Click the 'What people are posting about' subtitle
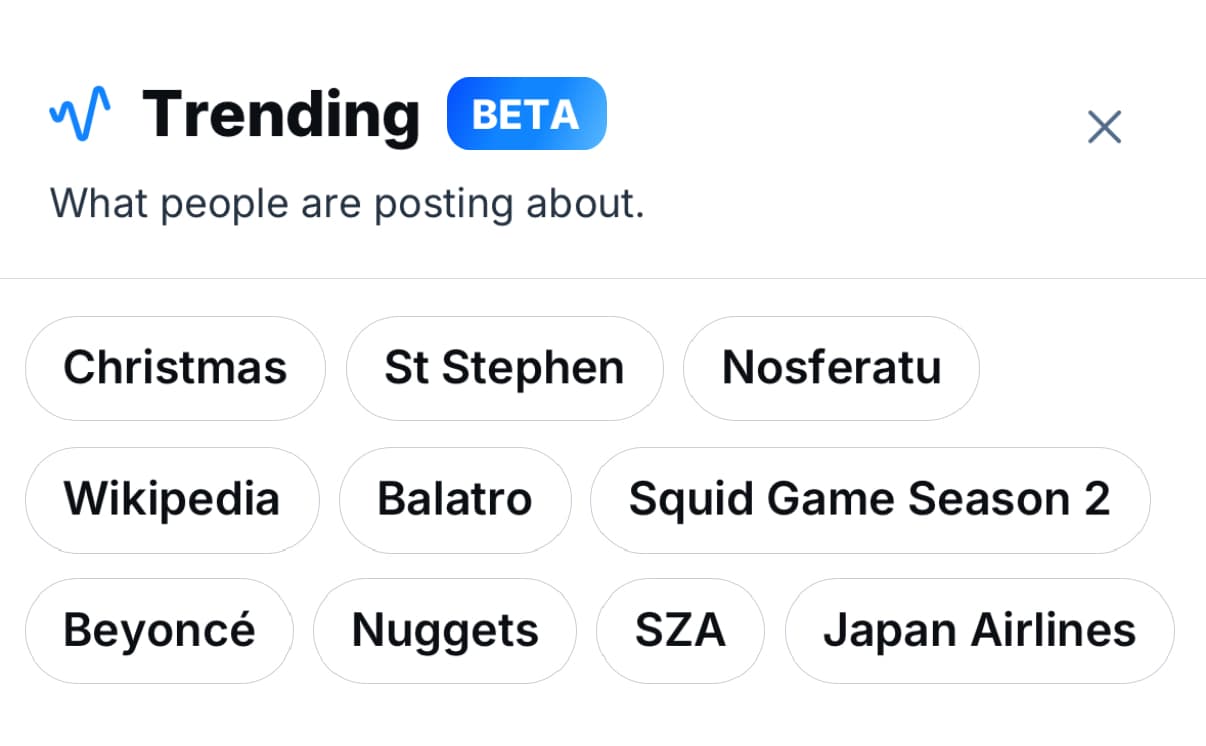Image resolution: width=1206 pixels, height=746 pixels. [347, 204]
